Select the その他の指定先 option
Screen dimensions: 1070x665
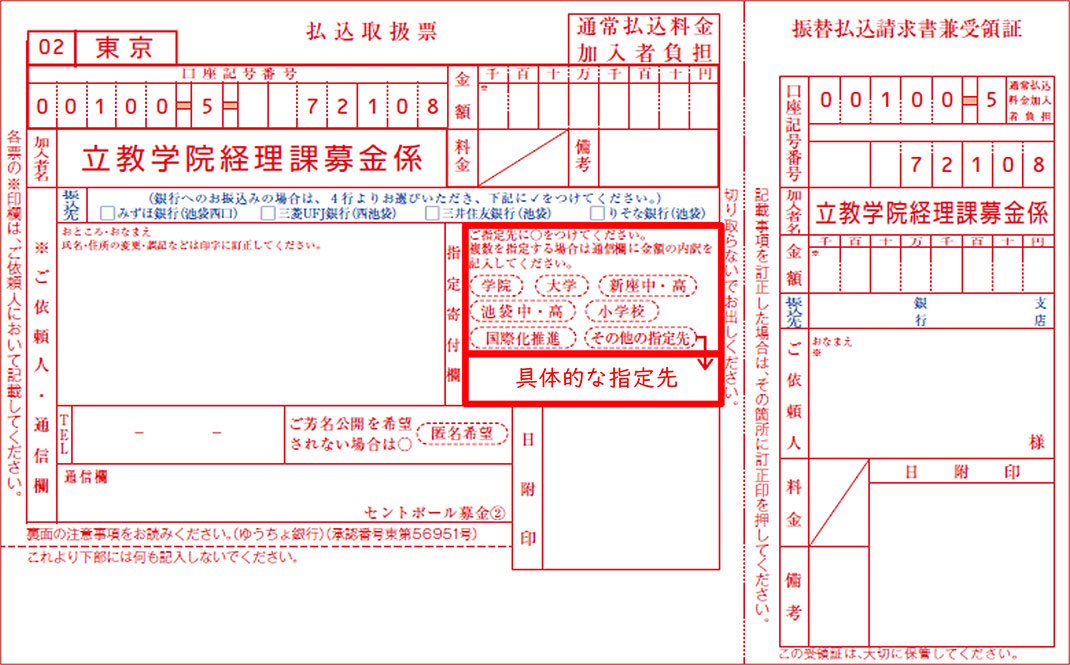pyautogui.click(x=639, y=338)
